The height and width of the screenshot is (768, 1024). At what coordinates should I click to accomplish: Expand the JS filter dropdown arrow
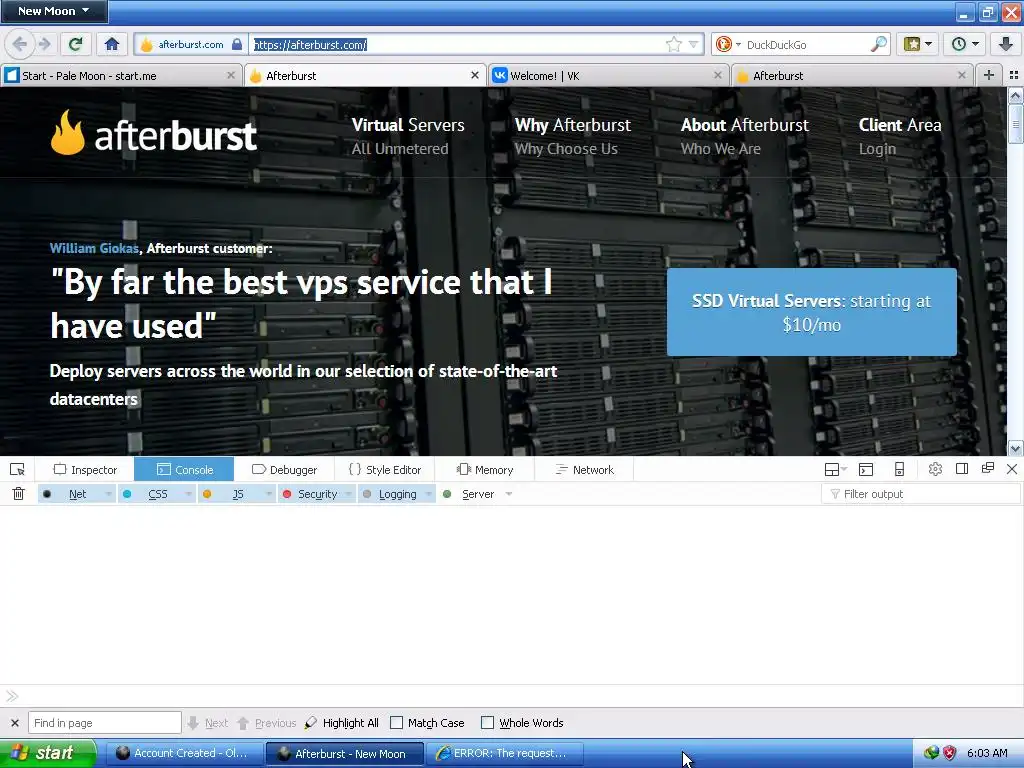[268, 494]
